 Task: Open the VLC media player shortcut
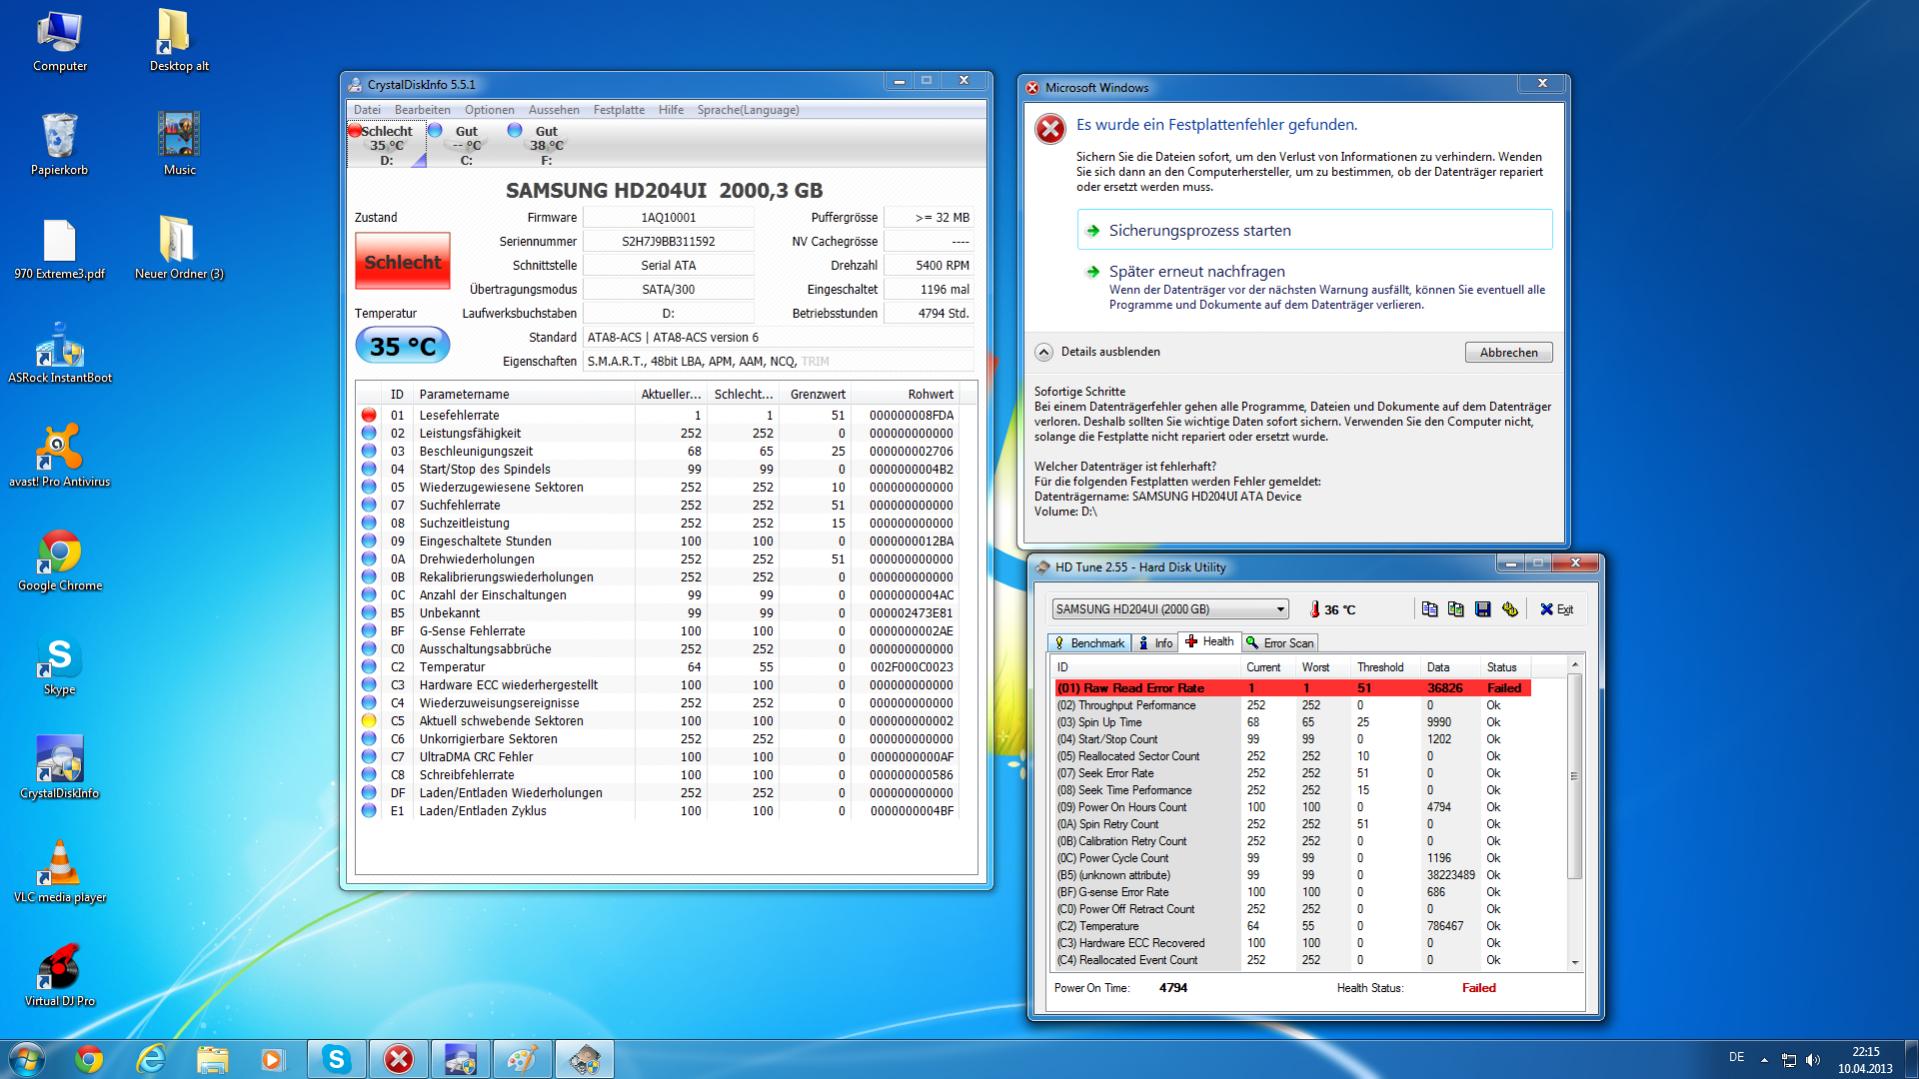tap(60, 874)
